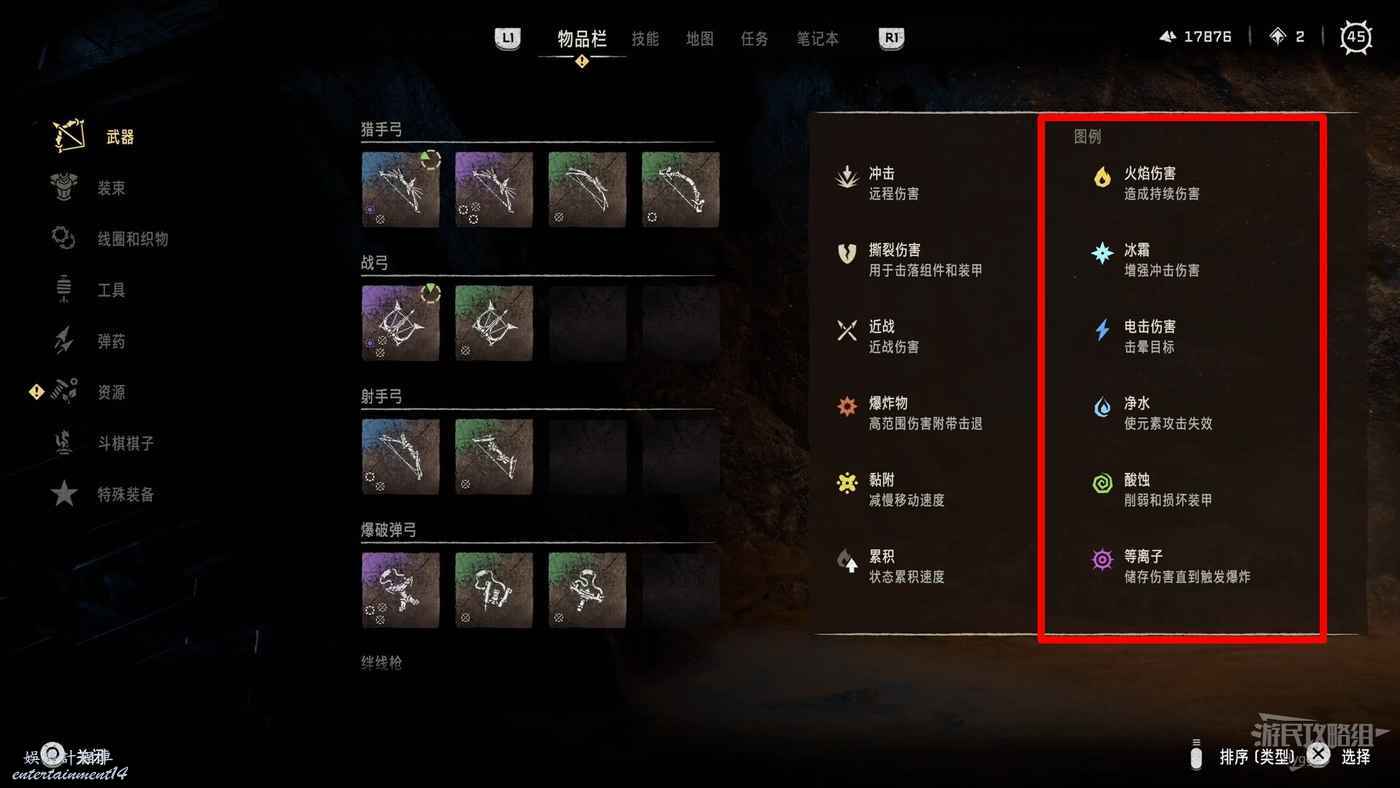This screenshot has height=788, width=1400.
Task: Open the 特殊装备 star icon
Action: pyautogui.click(x=64, y=493)
